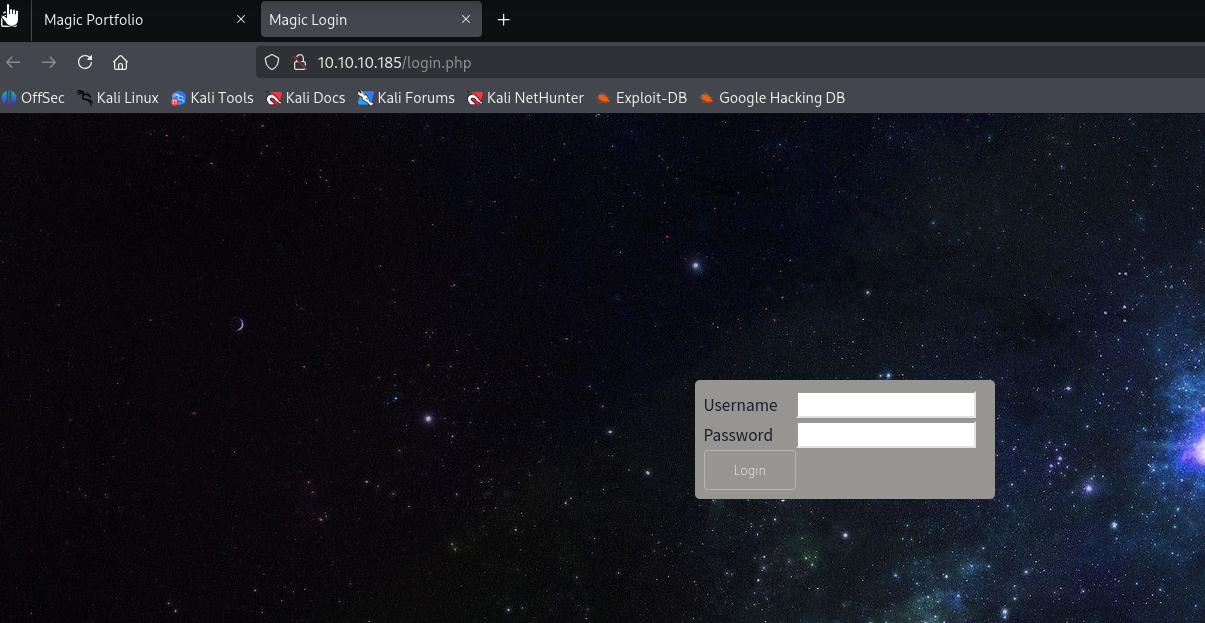Open the Kali Linux bookmark

click(118, 98)
